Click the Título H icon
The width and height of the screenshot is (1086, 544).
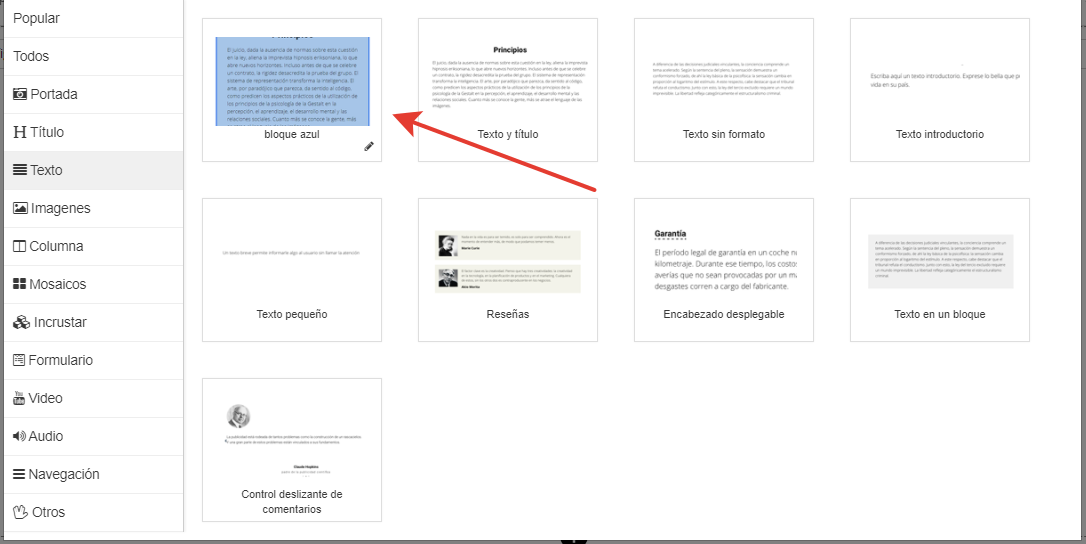point(20,132)
